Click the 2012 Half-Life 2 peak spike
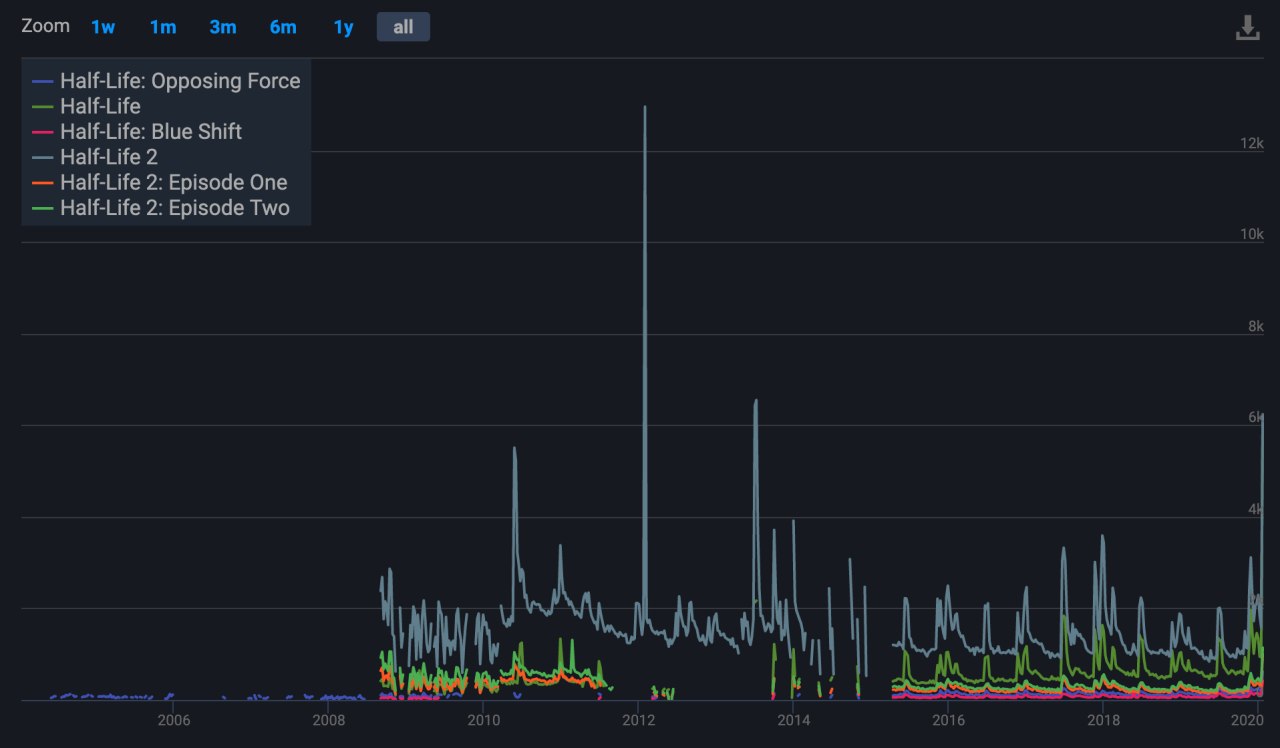 point(645,108)
